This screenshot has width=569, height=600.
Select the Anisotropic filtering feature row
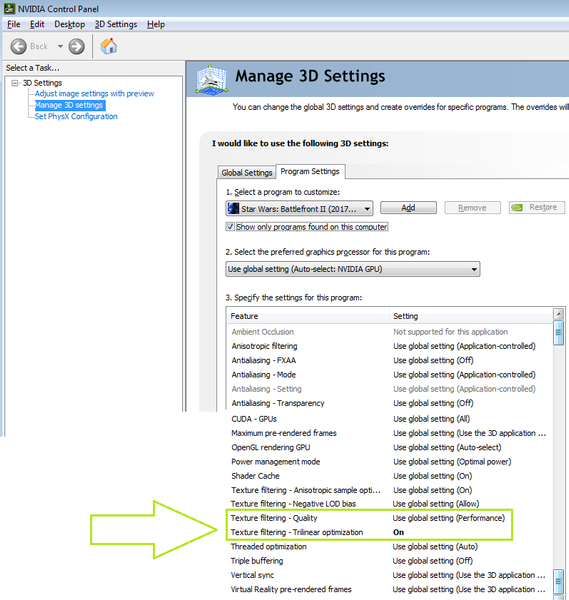tap(389, 346)
